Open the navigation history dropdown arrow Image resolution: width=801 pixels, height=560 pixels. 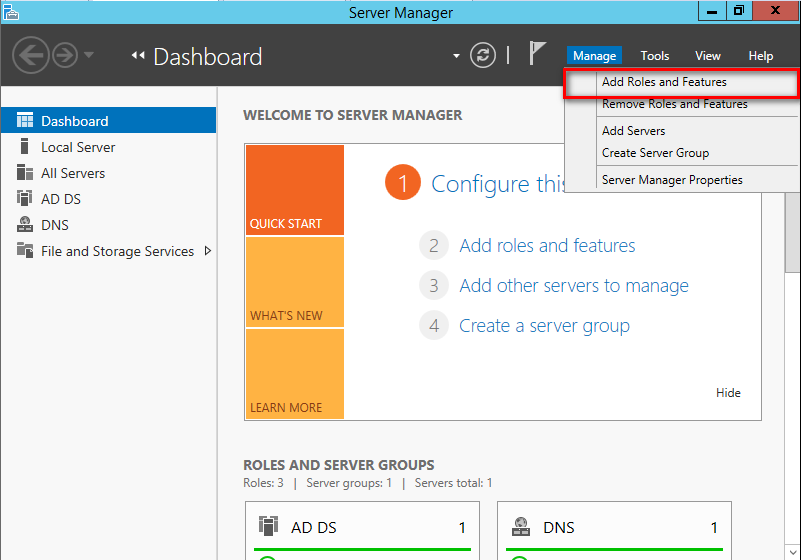point(89,55)
